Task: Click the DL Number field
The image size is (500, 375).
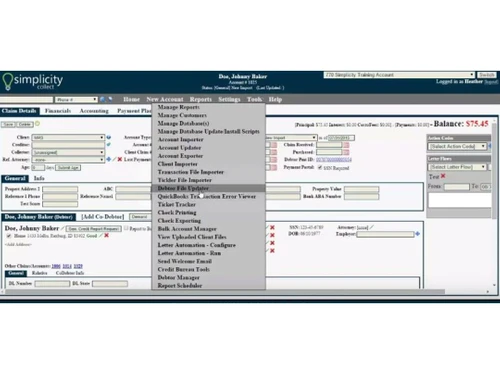Action: (x=52, y=284)
